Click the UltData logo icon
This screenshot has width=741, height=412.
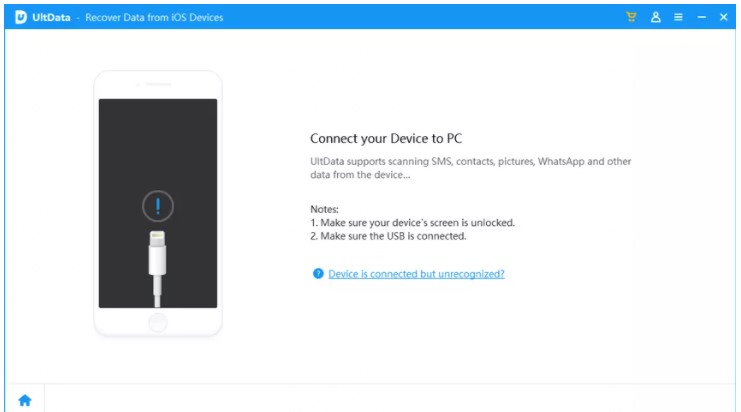[x=20, y=17]
